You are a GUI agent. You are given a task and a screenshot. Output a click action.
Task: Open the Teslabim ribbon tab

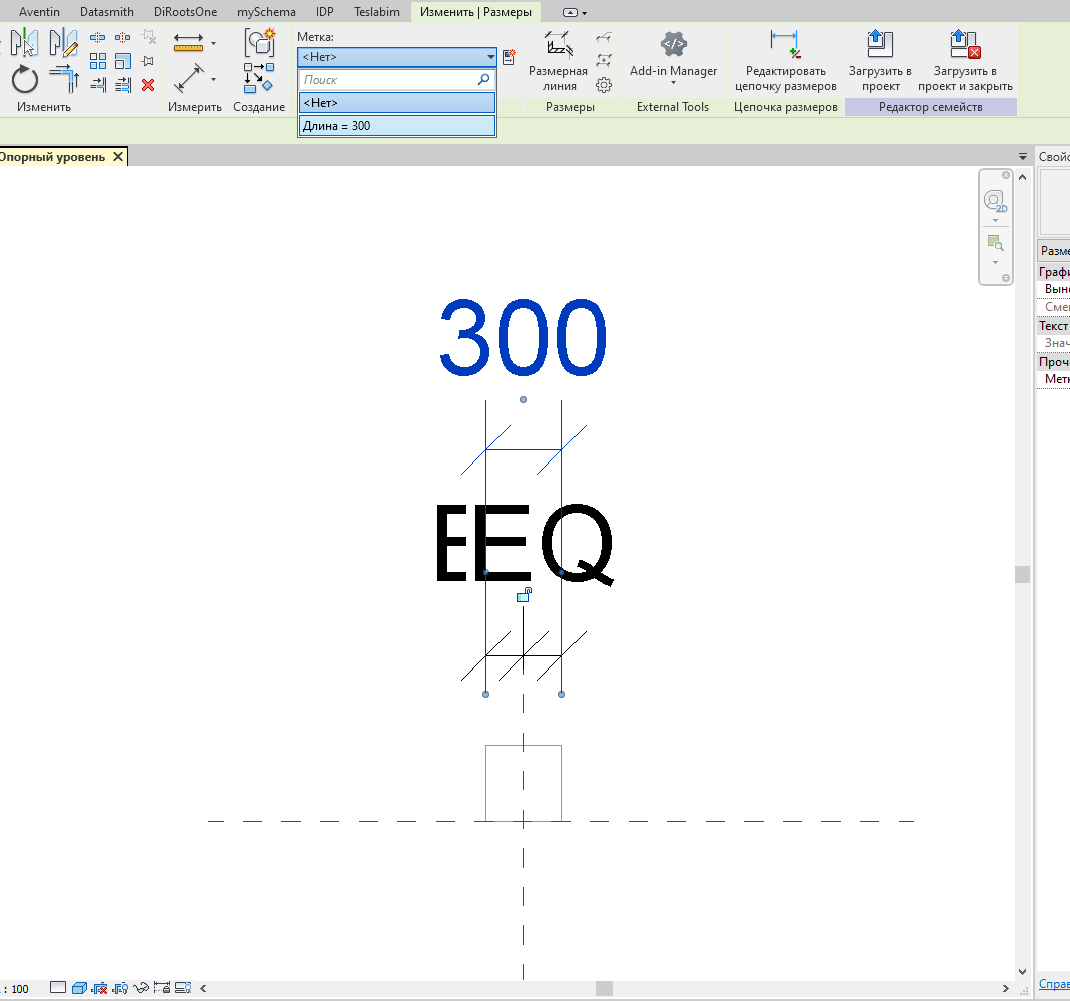[x=377, y=12]
